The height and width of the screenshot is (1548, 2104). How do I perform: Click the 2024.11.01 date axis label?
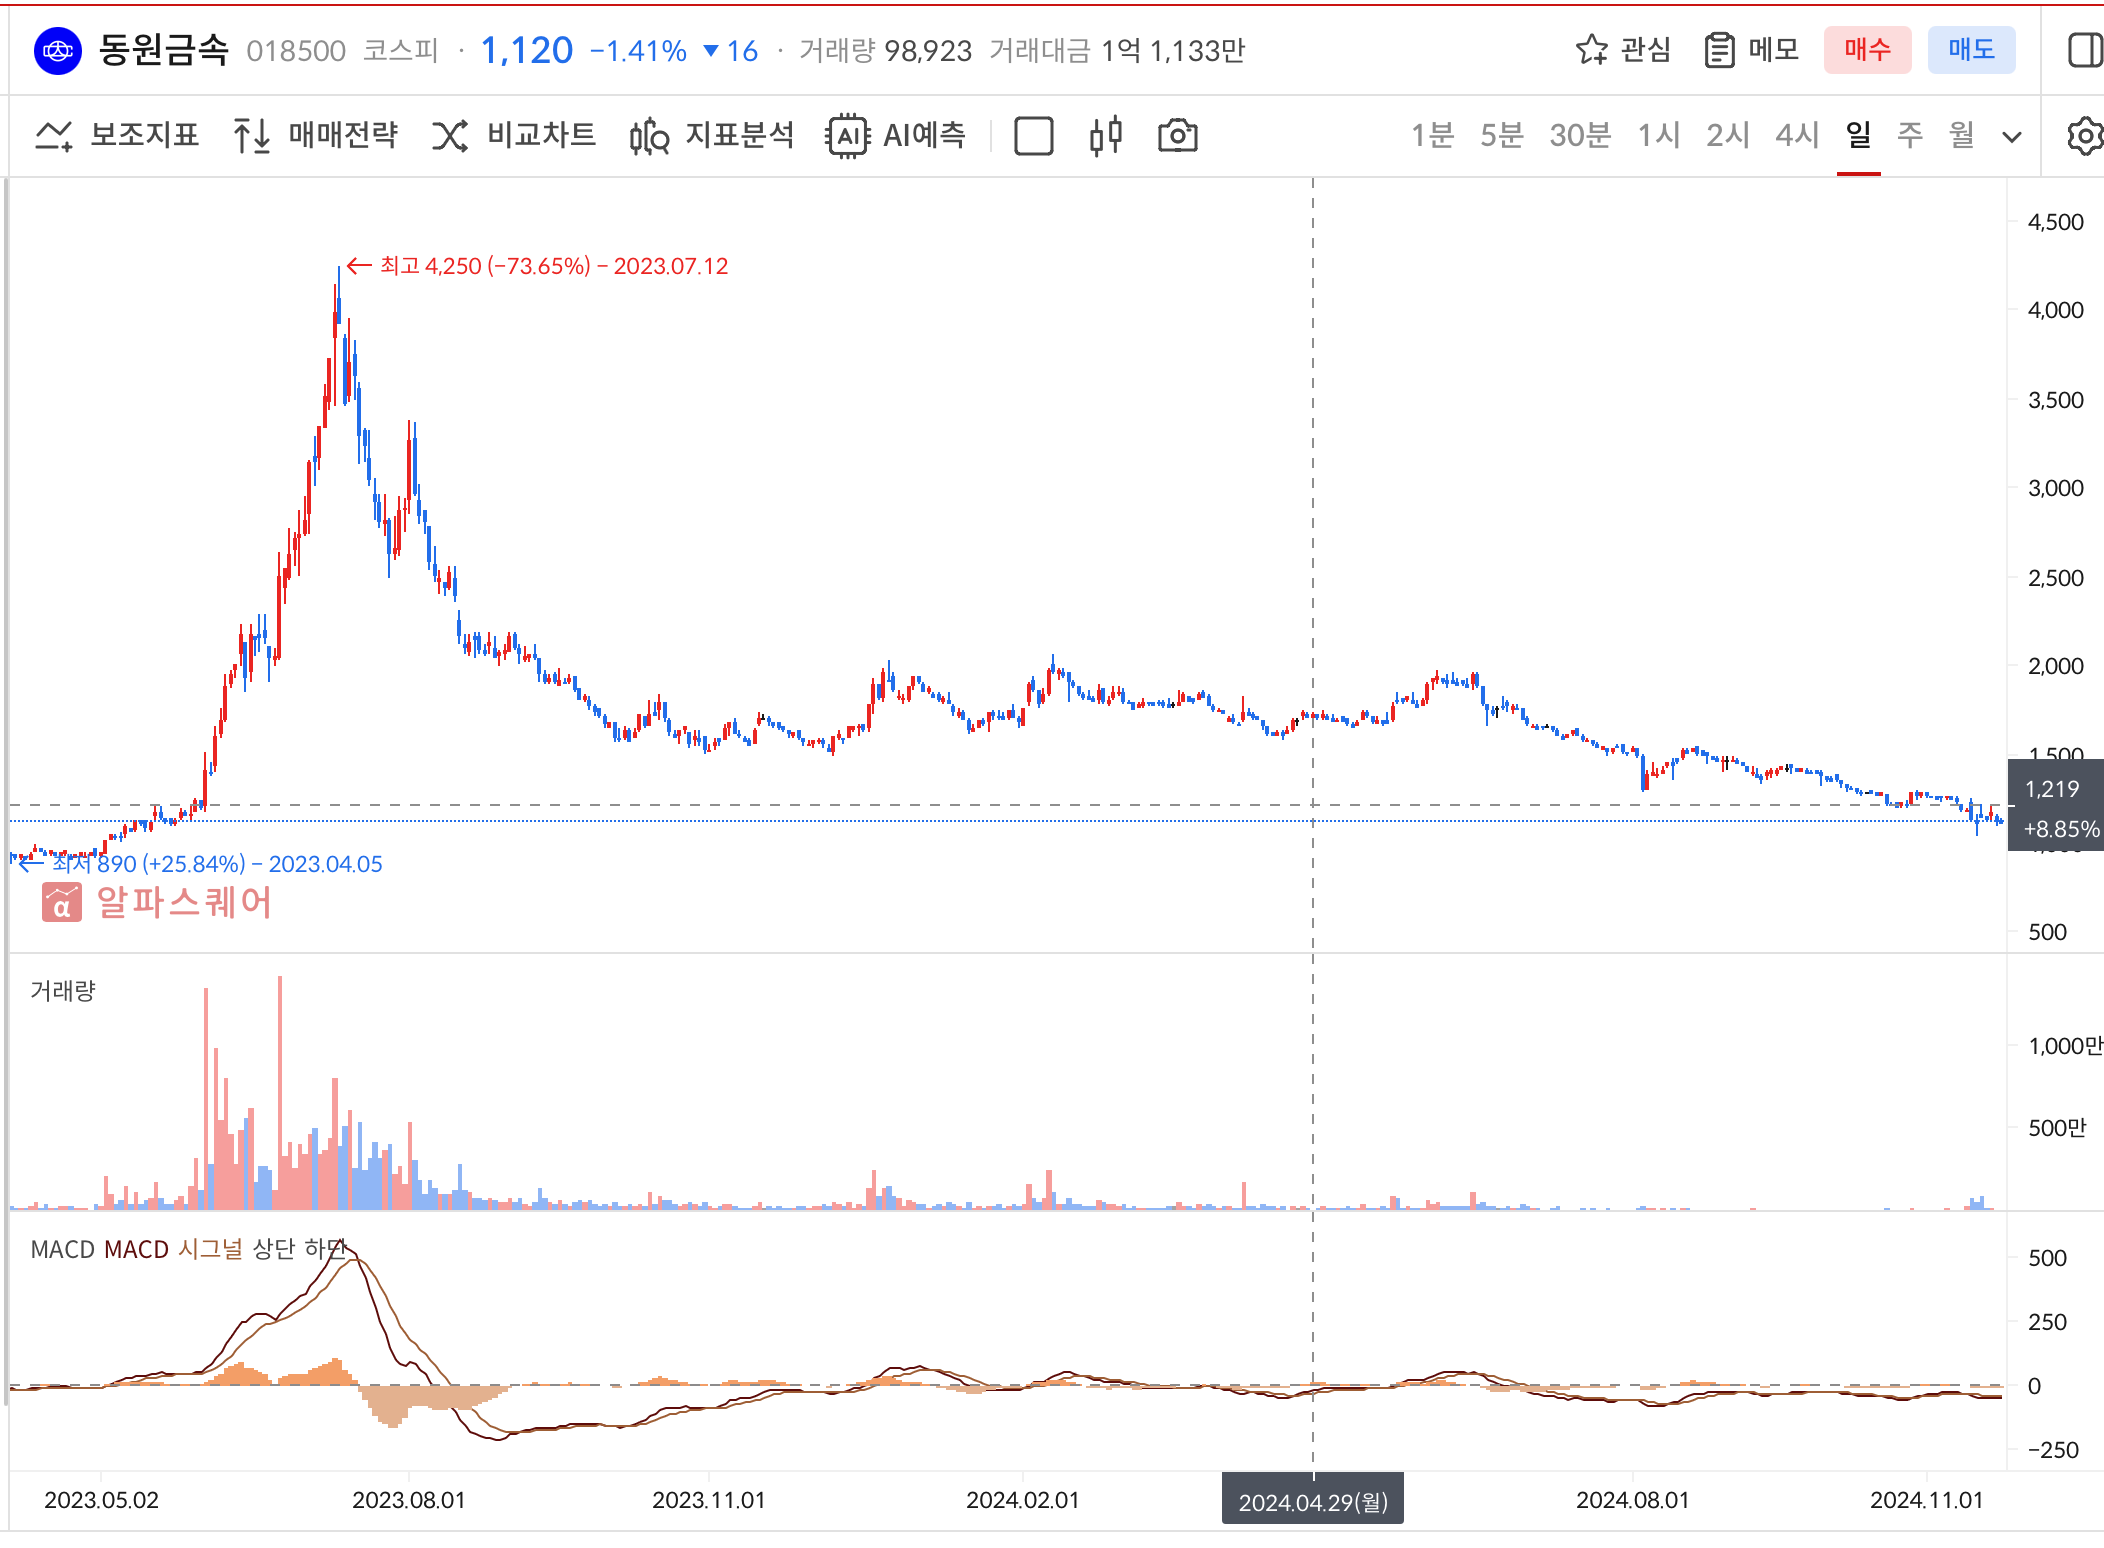pos(1927,1500)
